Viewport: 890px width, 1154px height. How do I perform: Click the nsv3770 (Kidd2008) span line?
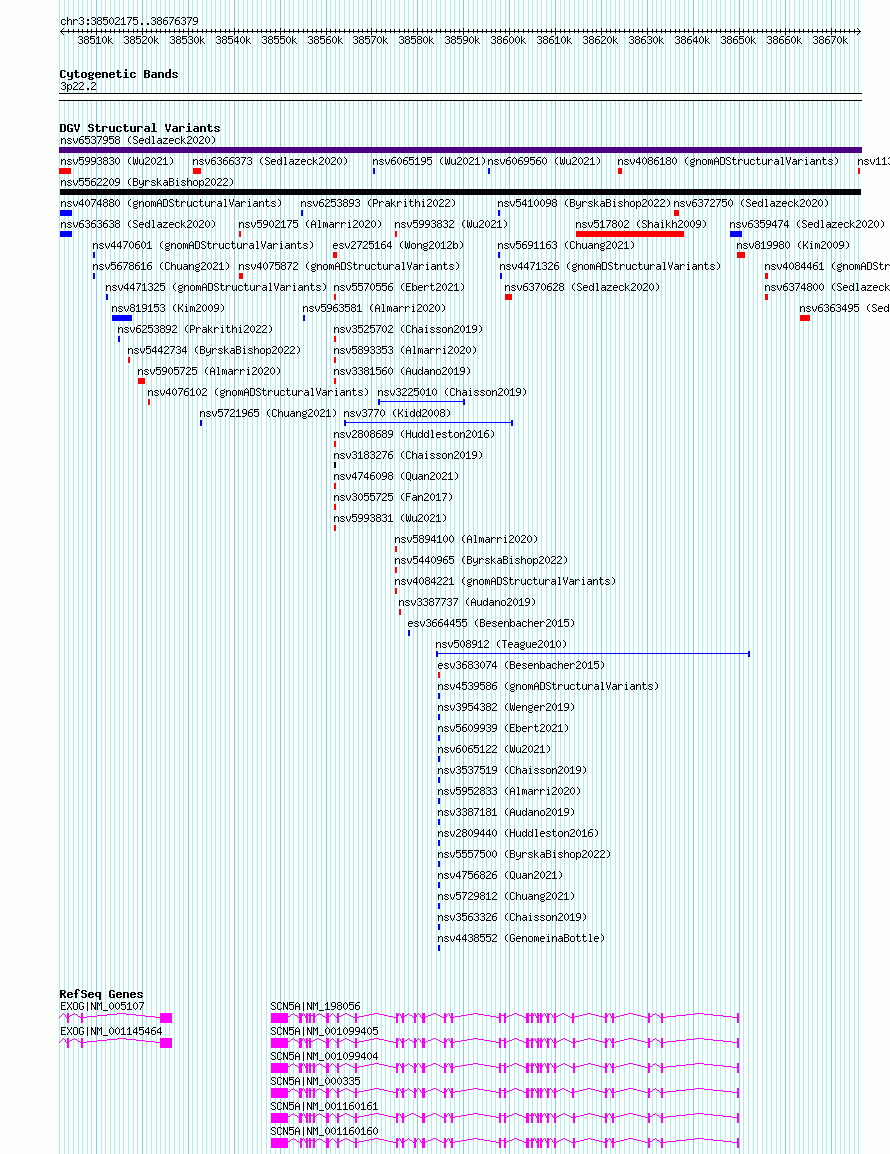[x=428, y=422]
